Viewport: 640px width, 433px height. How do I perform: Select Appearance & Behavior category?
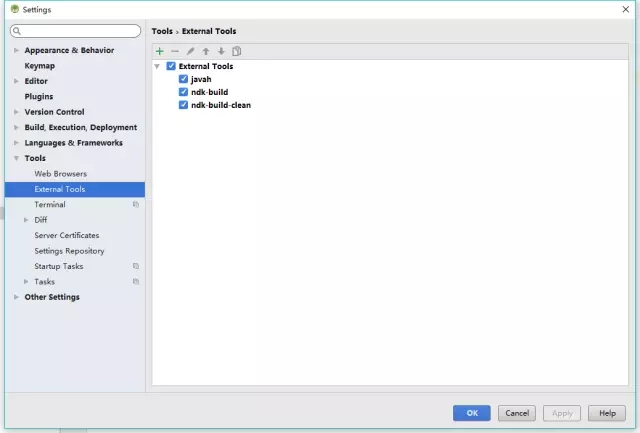point(69,50)
